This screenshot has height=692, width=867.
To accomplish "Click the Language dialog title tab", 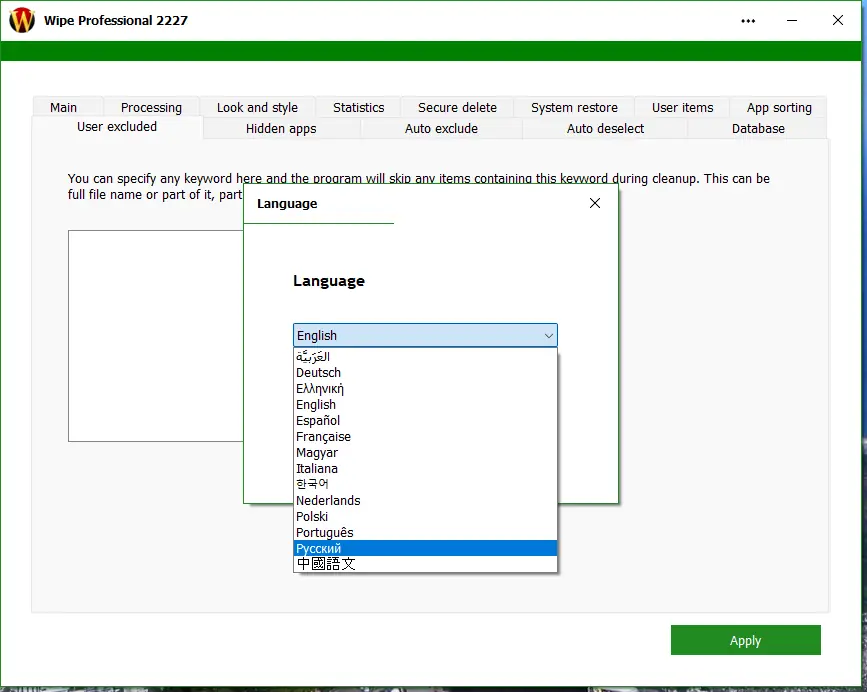I will pos(318,204).
